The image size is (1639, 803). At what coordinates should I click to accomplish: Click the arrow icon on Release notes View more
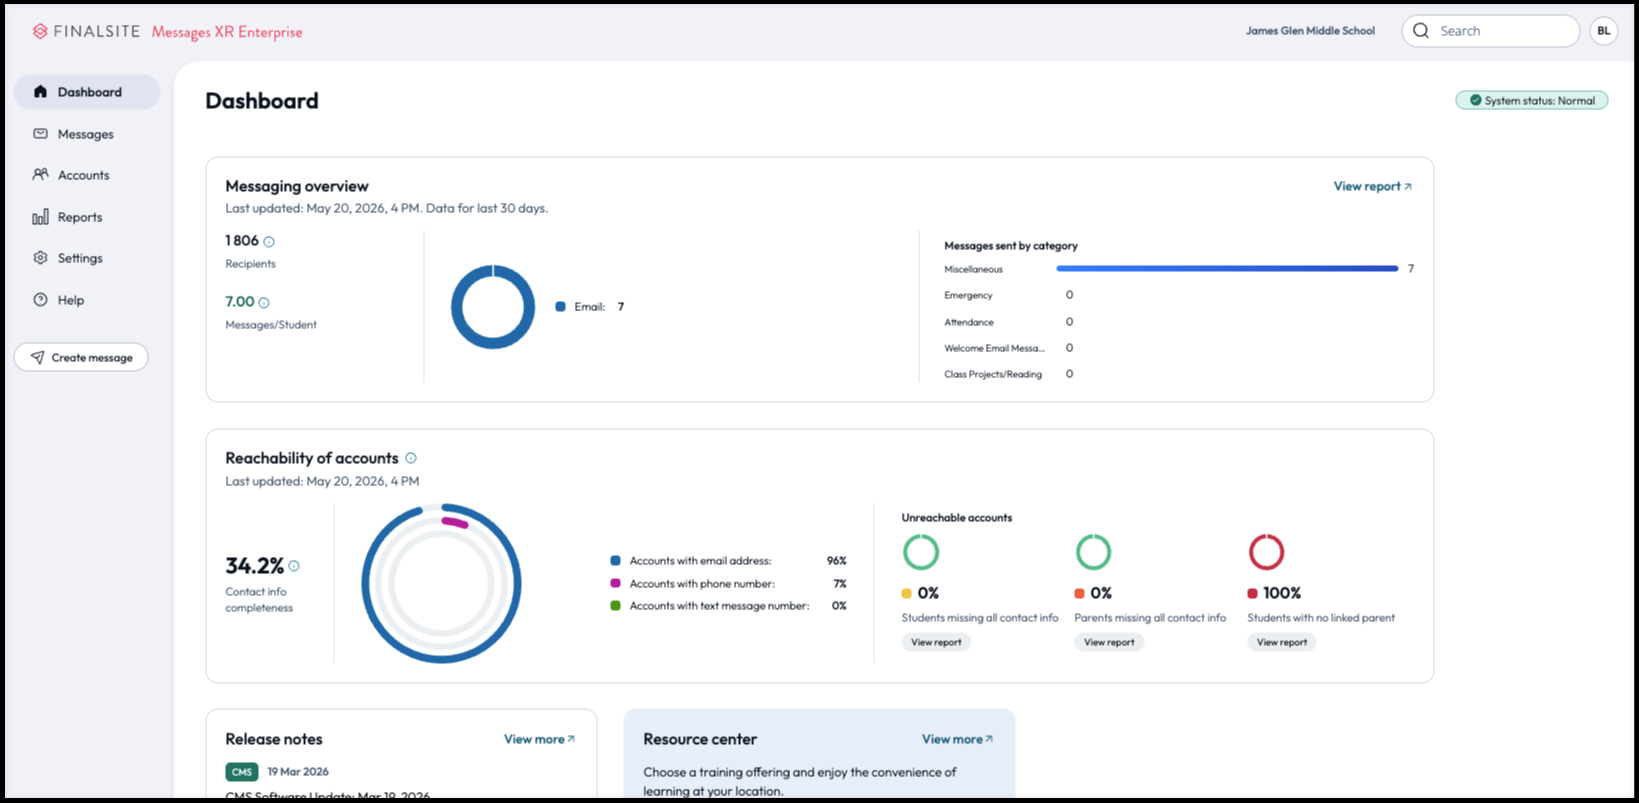[571, 739]
